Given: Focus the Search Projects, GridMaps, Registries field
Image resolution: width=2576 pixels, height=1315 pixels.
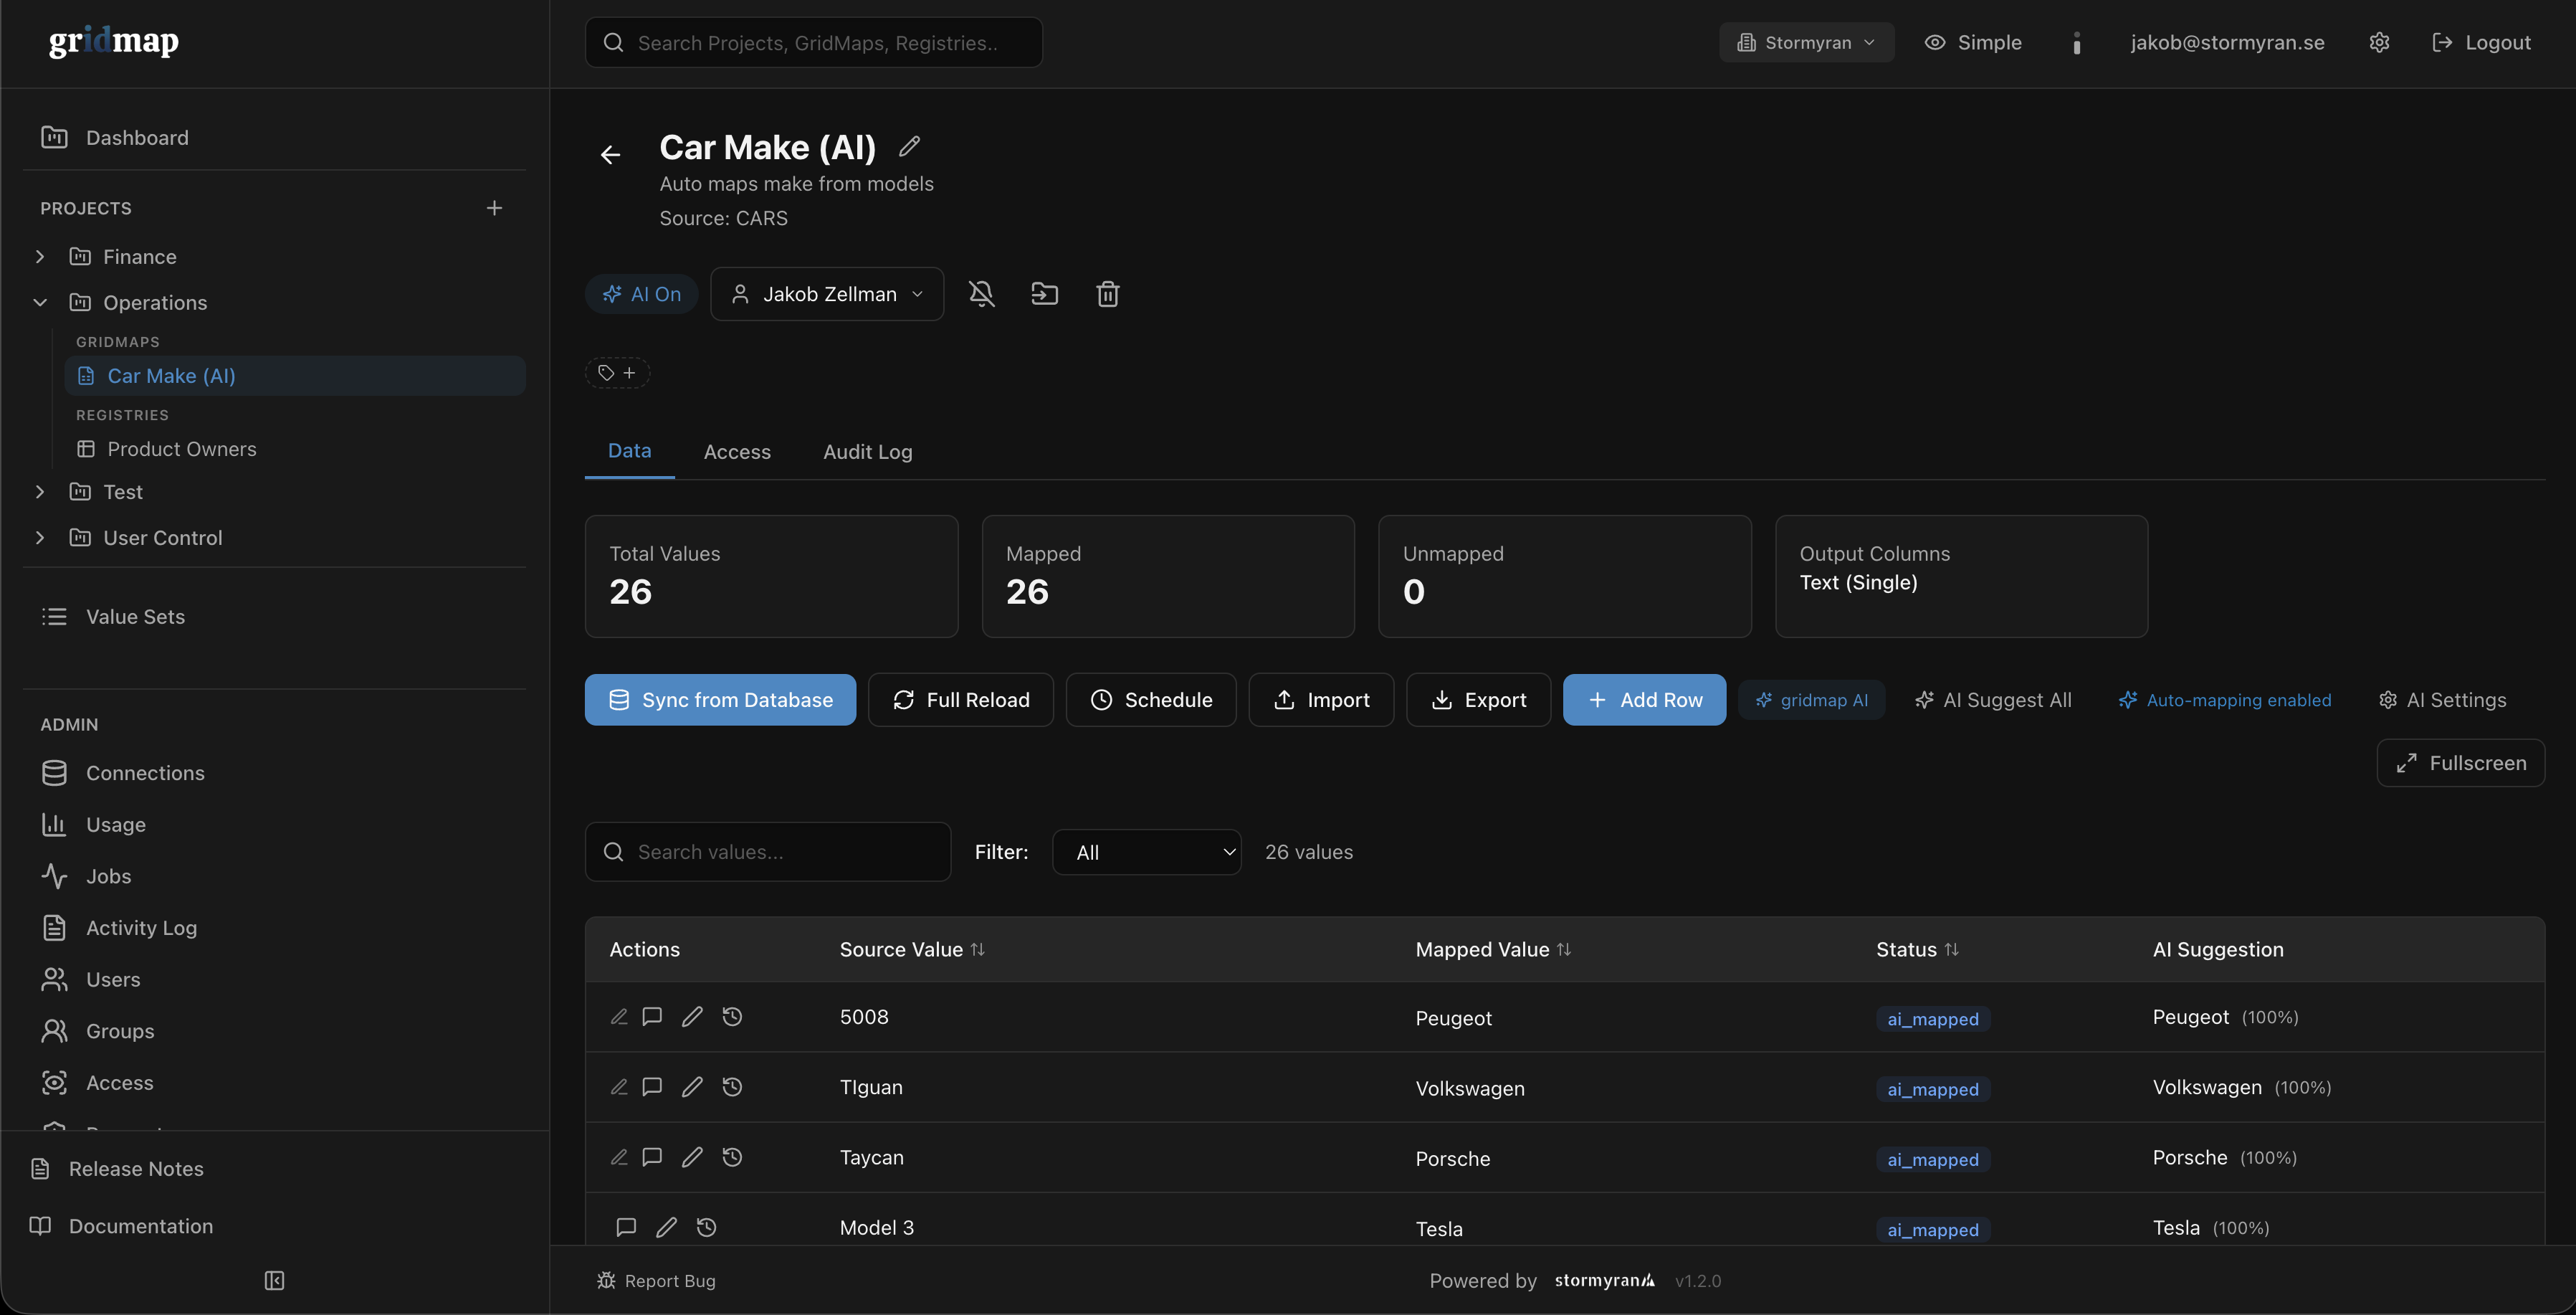Looking at the screenshot, I should [x=813, y=42].
